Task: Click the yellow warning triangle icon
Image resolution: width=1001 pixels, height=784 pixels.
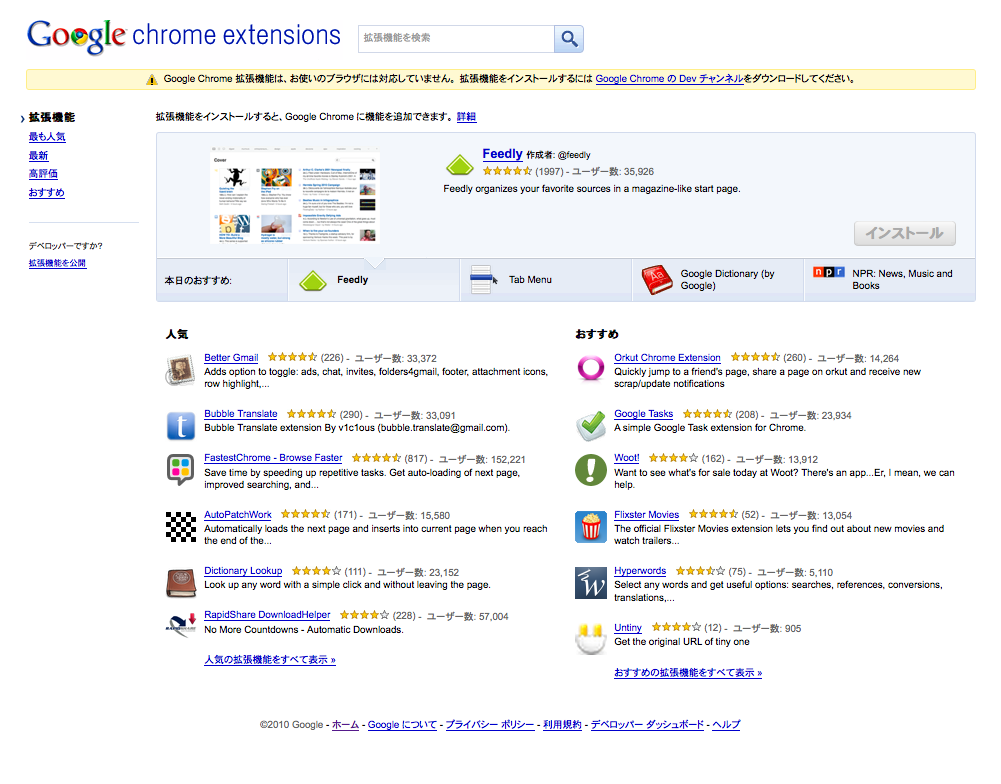Action: point(151,80)
